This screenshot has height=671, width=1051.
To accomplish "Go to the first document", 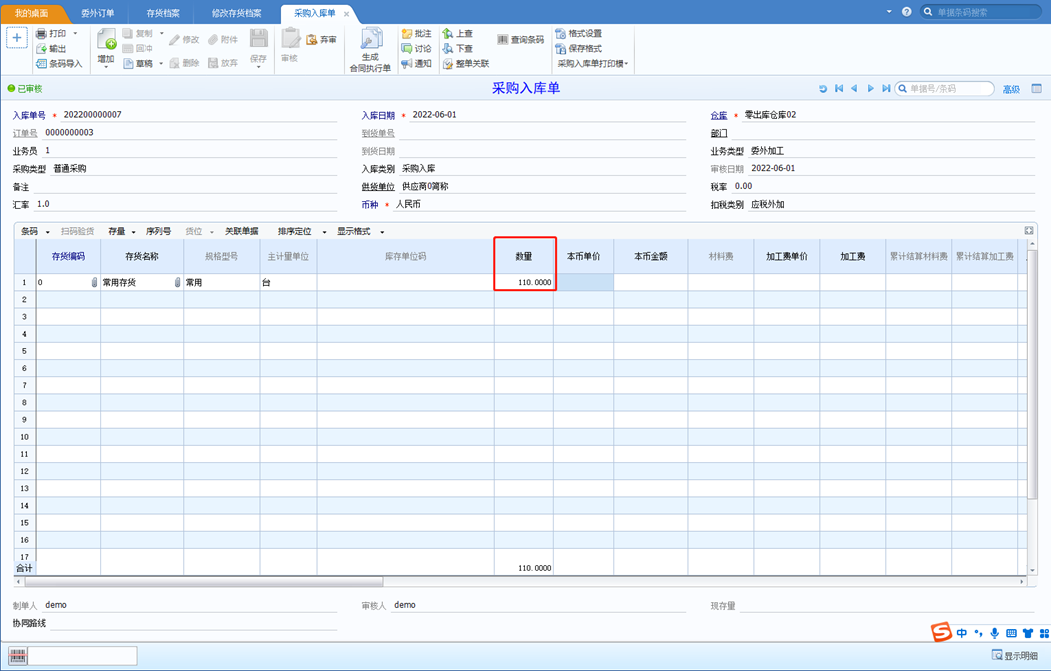I will (839, 88).
